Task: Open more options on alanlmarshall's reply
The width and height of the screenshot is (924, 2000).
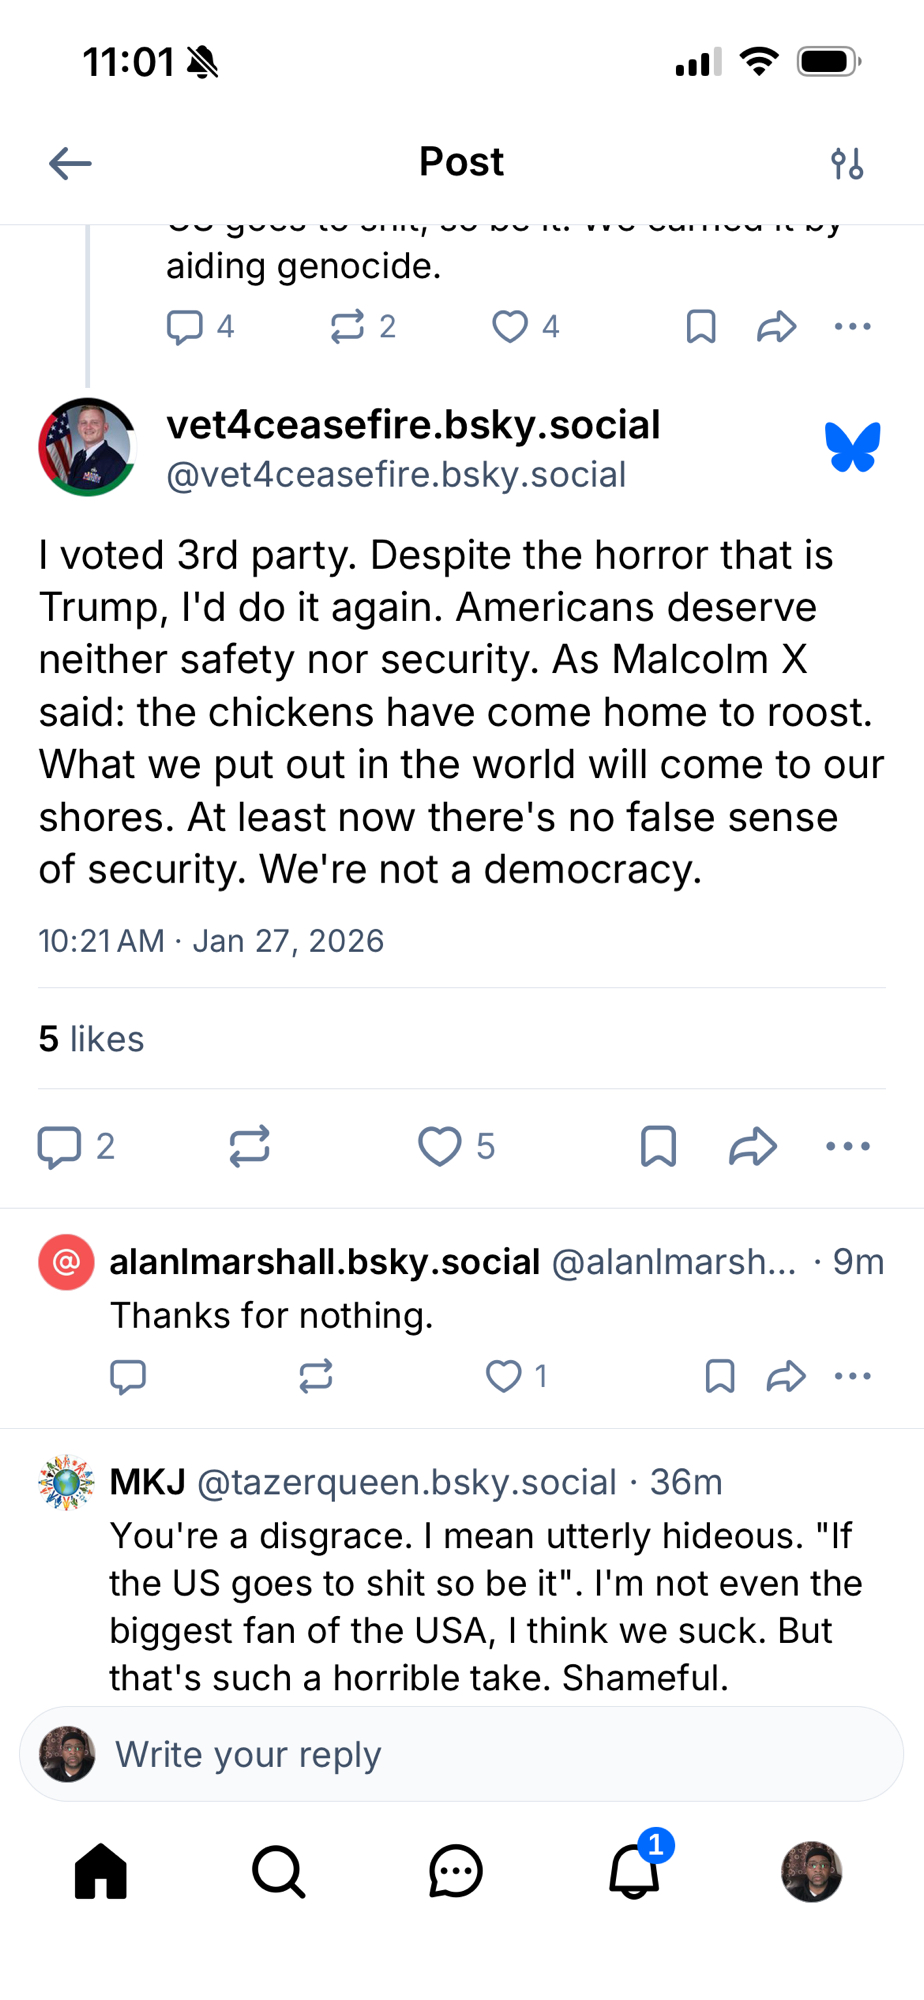Action: point(853,1376)
